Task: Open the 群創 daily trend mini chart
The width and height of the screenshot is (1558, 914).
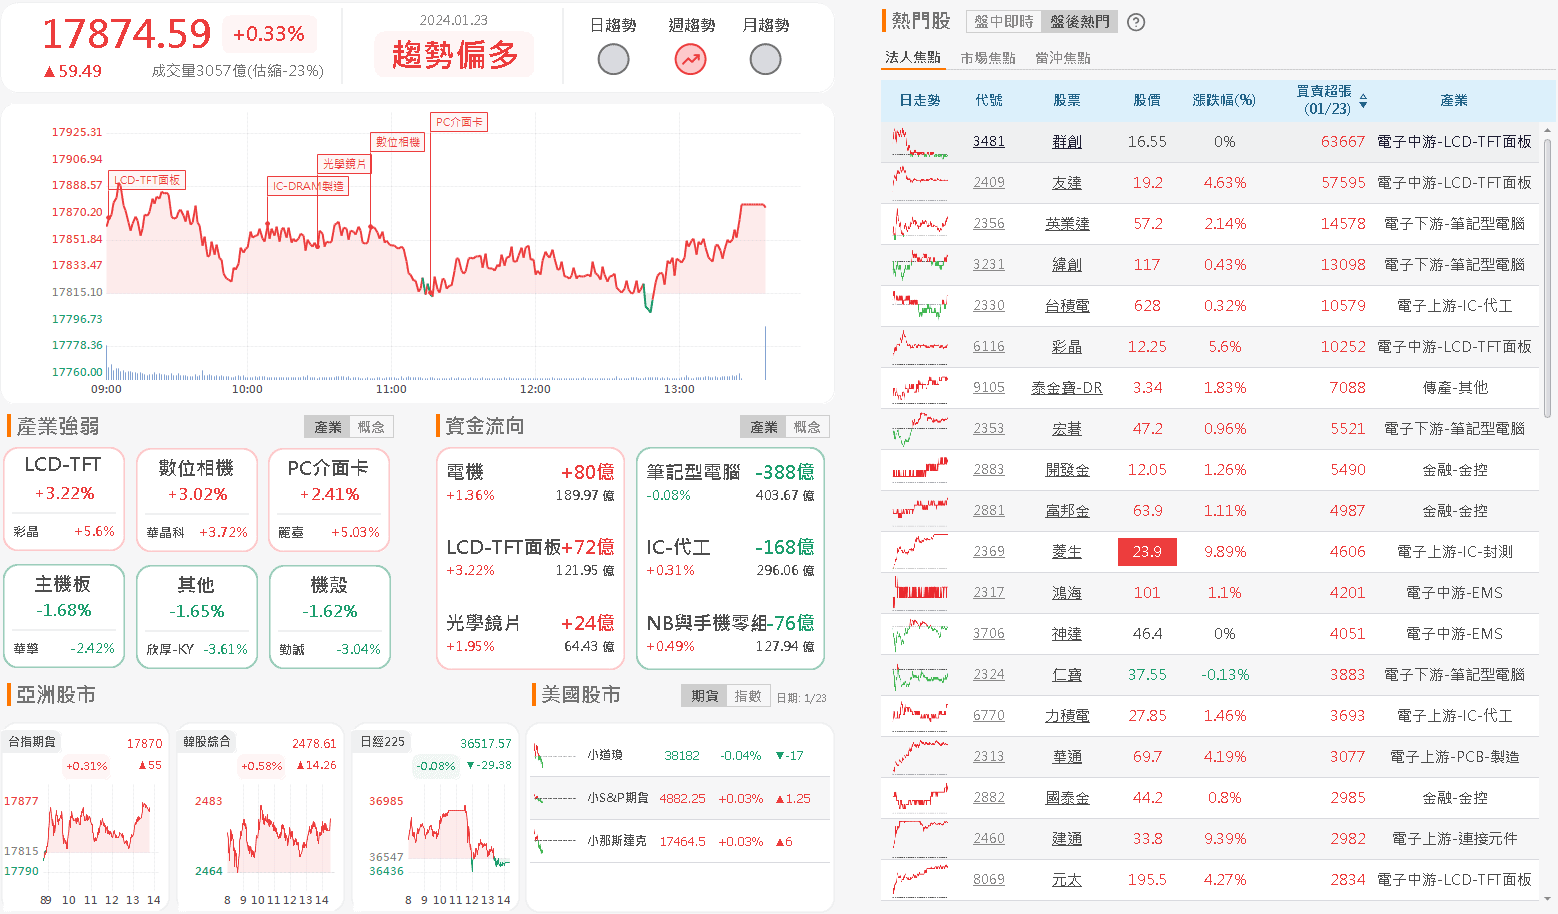Action: [920, 142]
